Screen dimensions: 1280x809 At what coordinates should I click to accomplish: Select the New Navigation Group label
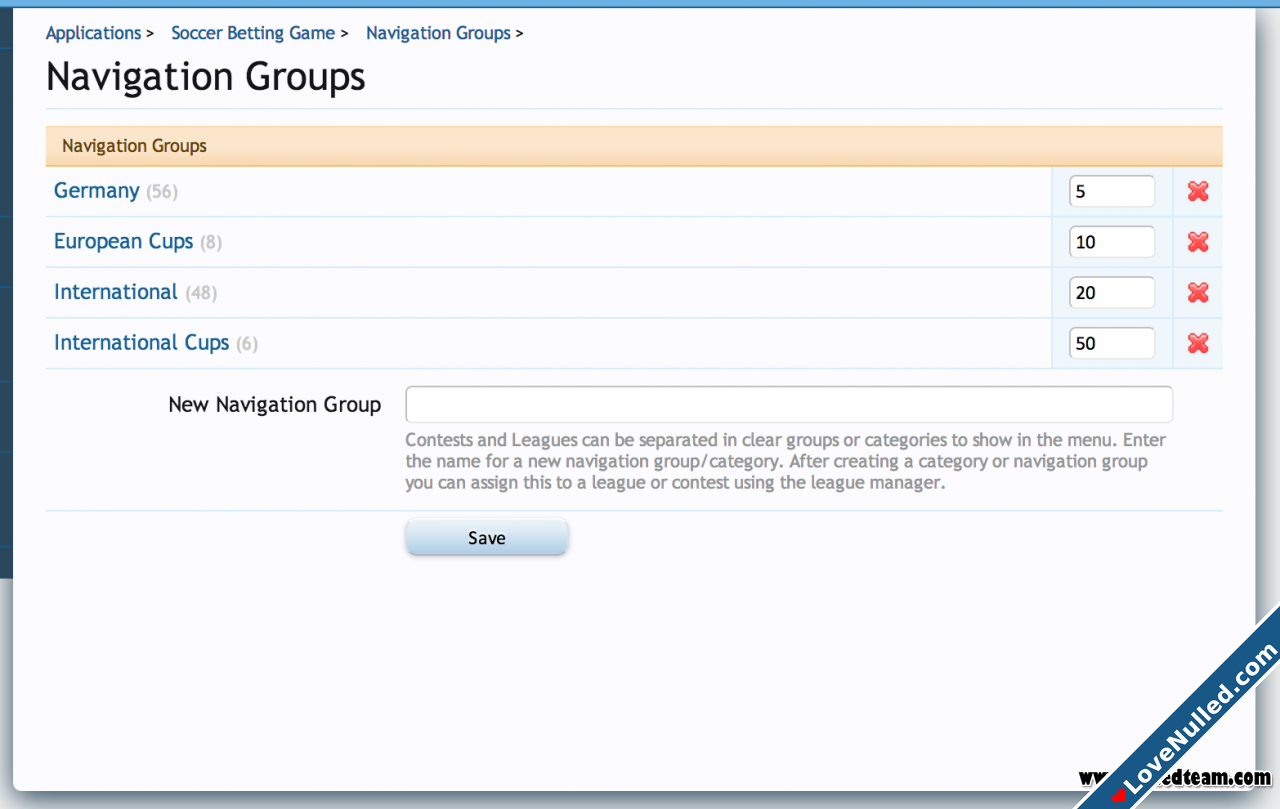click(x=275, y=405)
